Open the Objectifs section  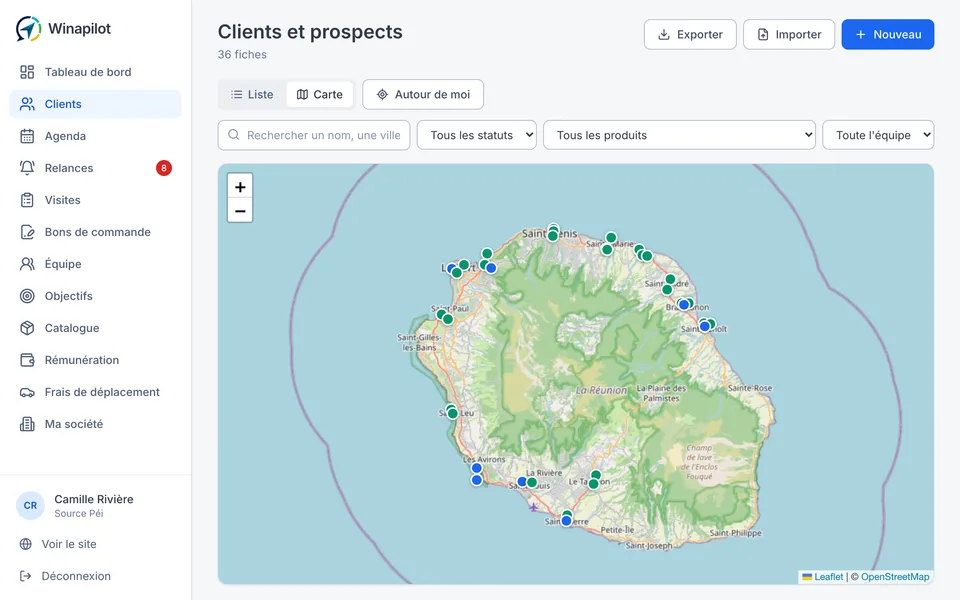(x=96, y=296)
